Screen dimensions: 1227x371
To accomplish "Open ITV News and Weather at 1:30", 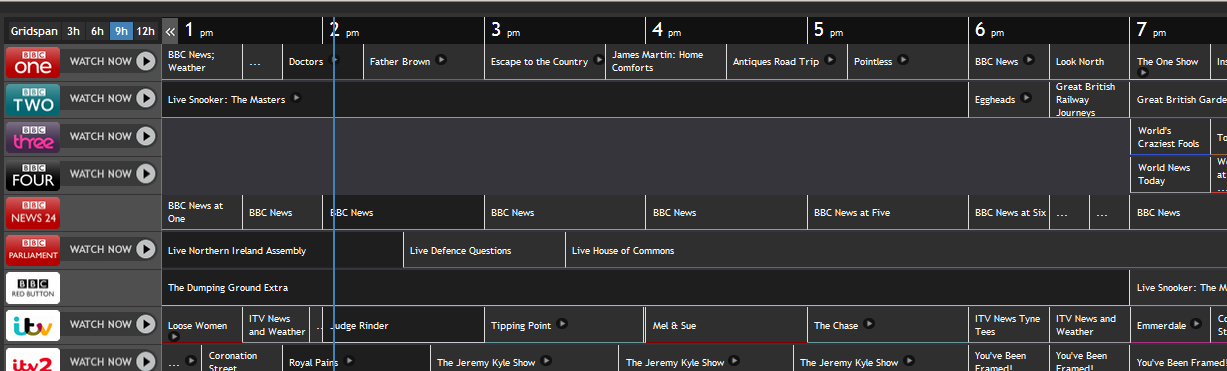I will 277,325.
